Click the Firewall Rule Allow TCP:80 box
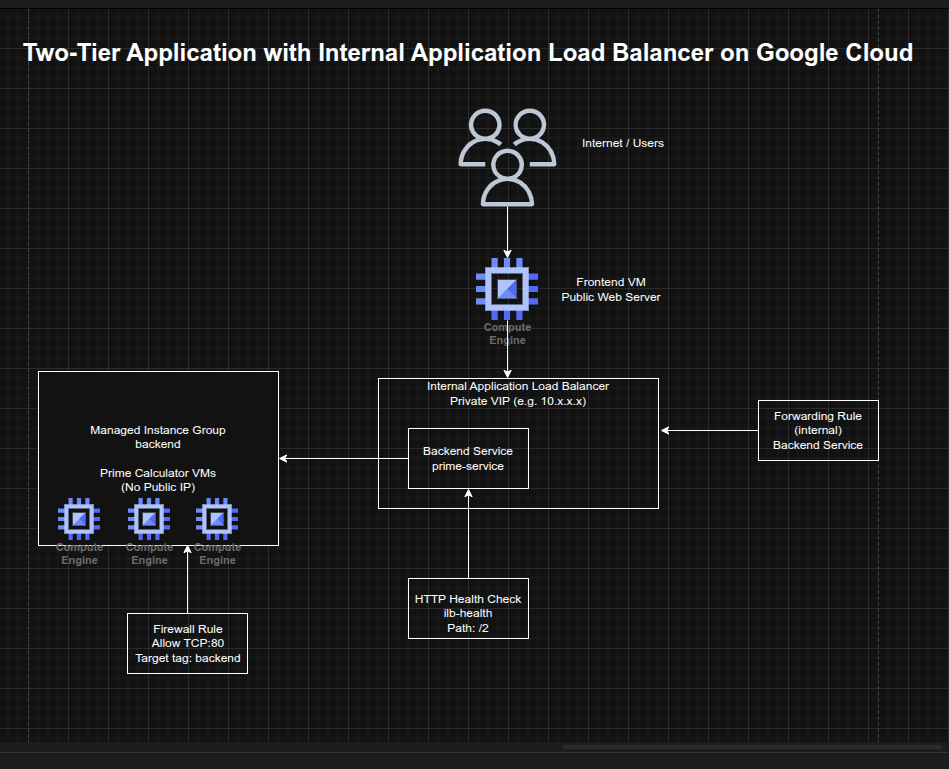 coord(187,643)
